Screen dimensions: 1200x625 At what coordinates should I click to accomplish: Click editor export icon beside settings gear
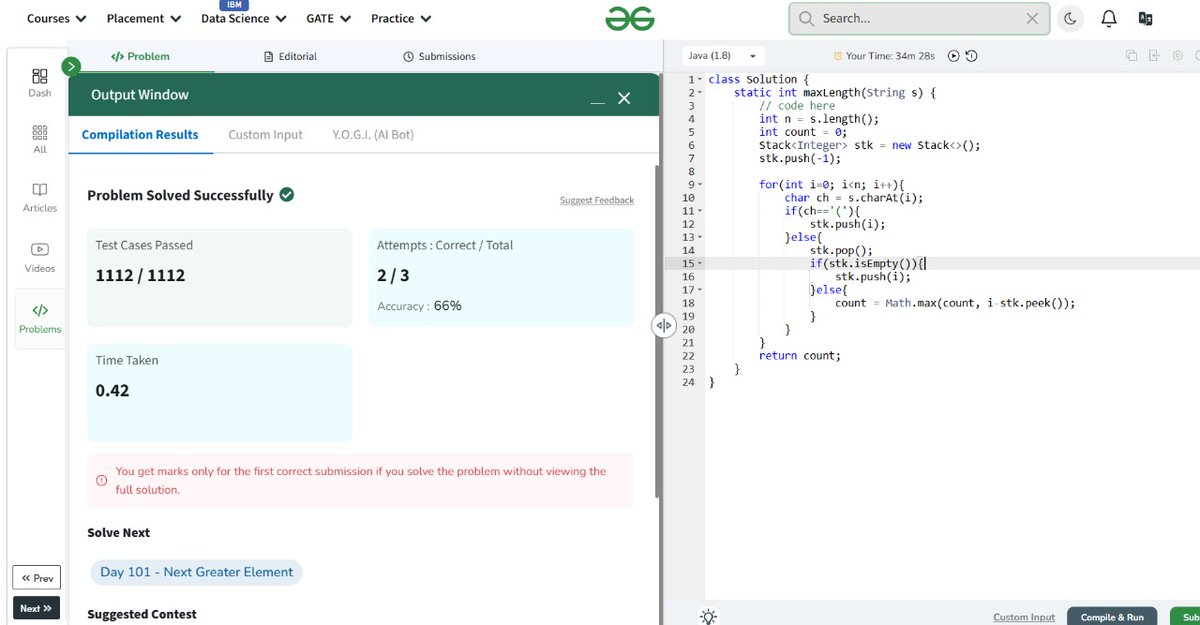coord(1154,56)
